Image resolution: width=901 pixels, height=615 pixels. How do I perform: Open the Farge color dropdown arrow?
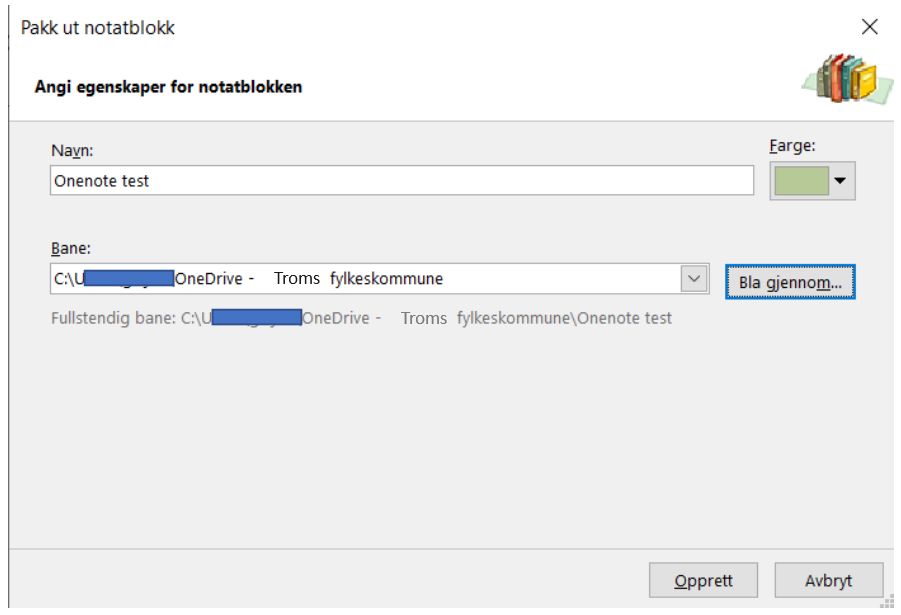pos(840,180)
